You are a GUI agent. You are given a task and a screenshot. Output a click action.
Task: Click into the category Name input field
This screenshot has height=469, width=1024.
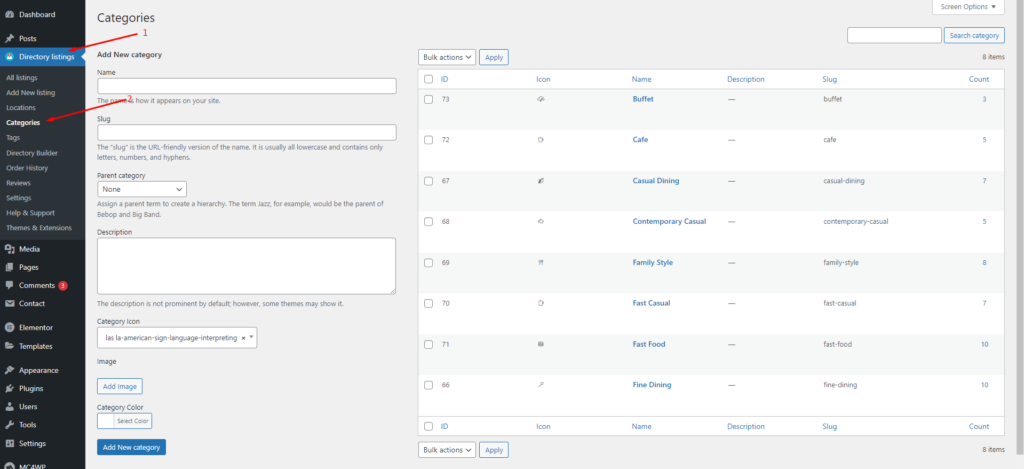tap(247, 86)
